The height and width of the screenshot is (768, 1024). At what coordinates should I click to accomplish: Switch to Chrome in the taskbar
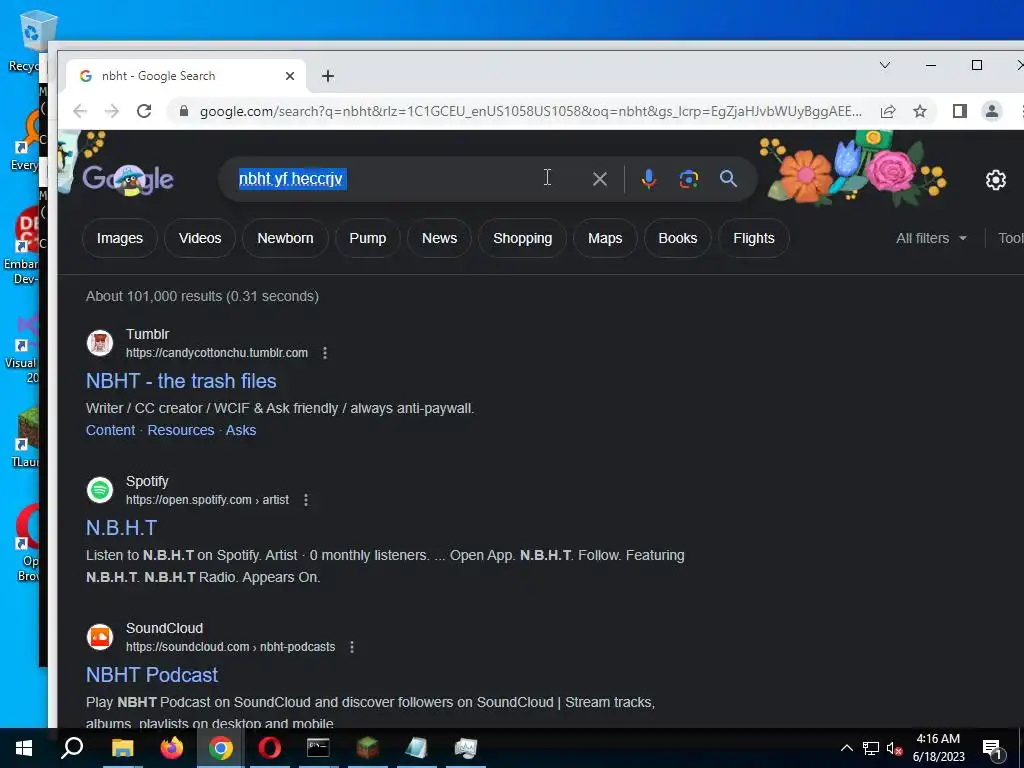pos(221,748)
